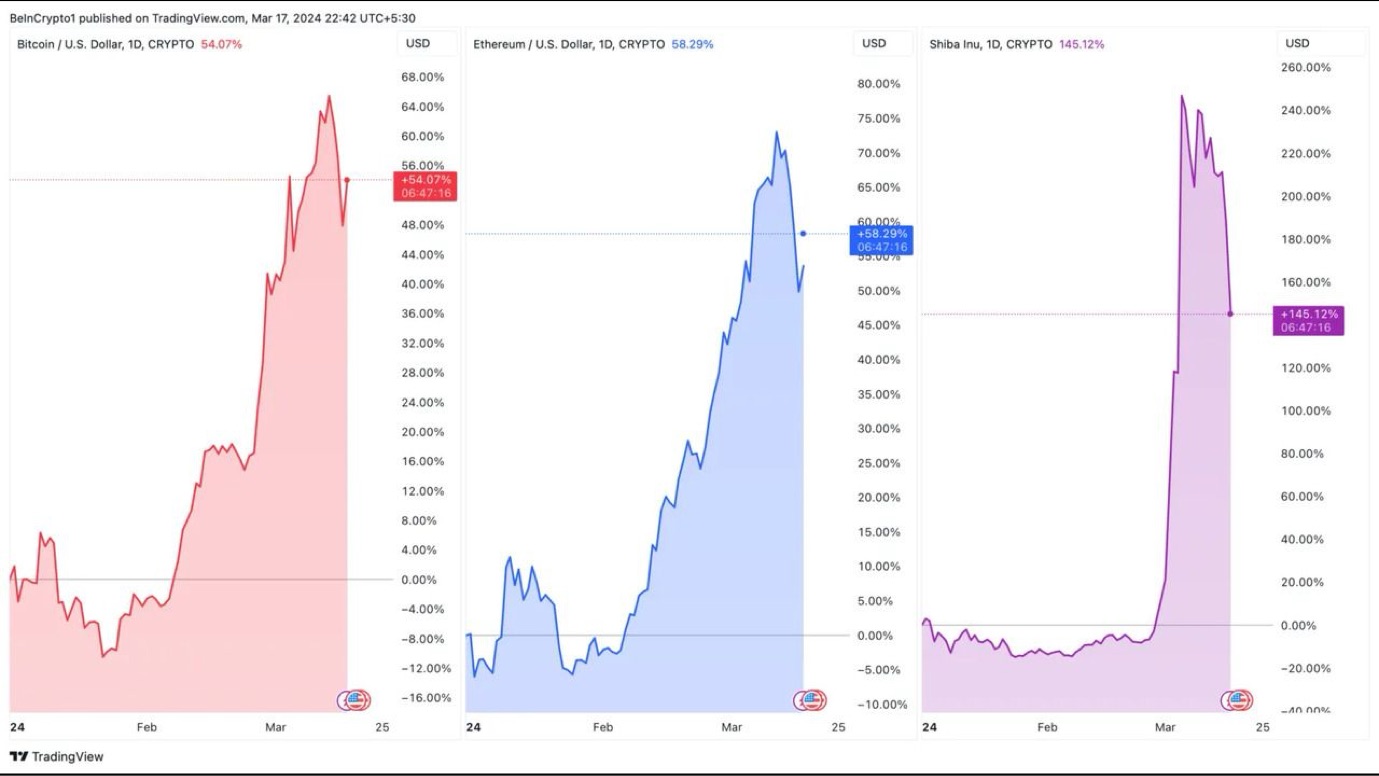Open the USD currency selector on Ethereum chart
The width and height of the screenshot is (1379, 776).
click(x=874, y=43)
